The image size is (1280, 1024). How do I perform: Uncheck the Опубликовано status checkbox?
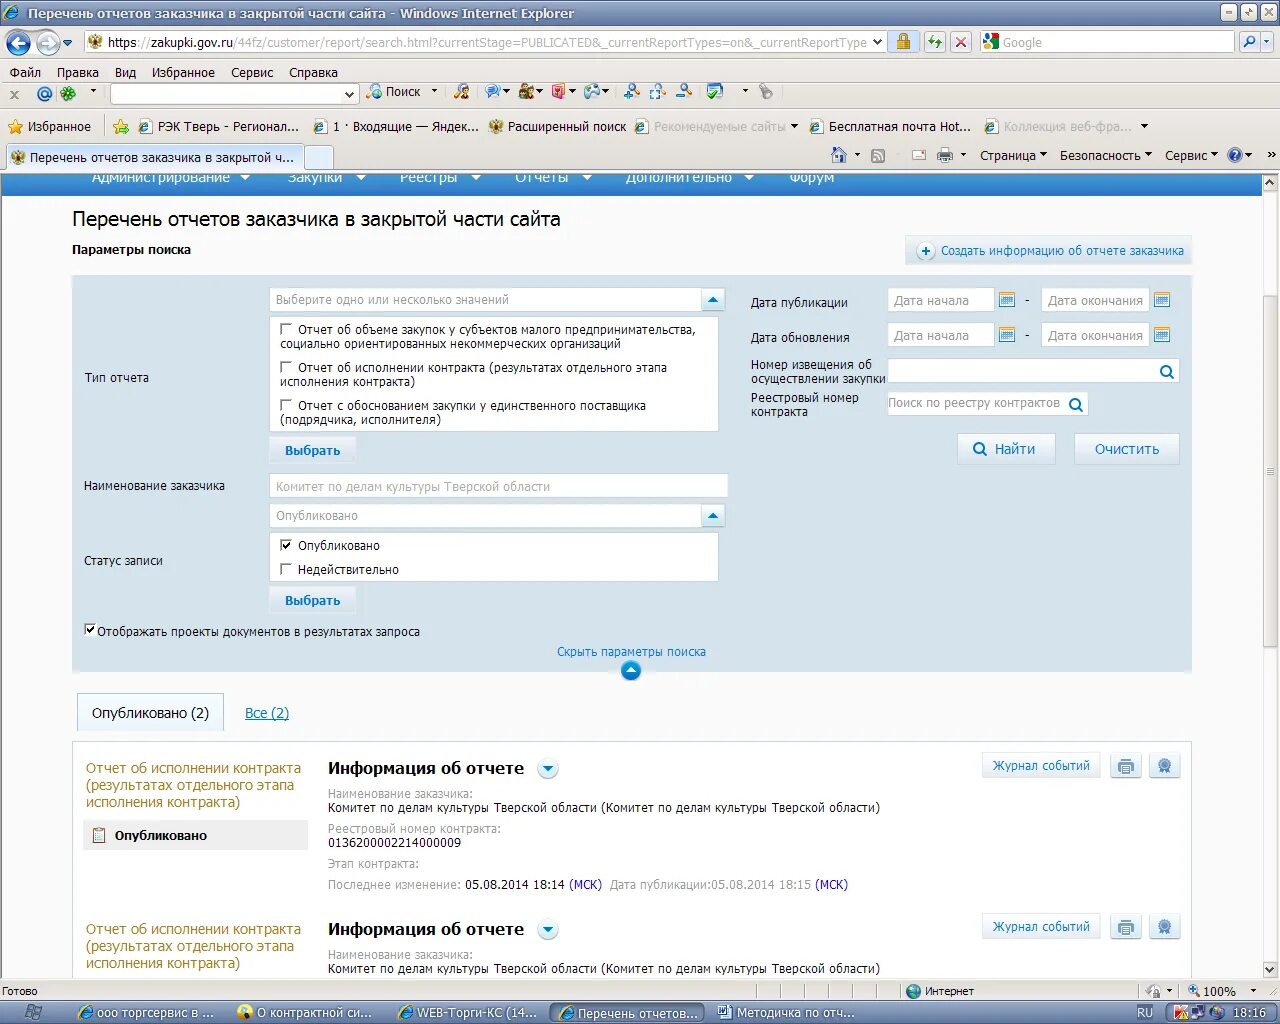[x=286, y=545]
